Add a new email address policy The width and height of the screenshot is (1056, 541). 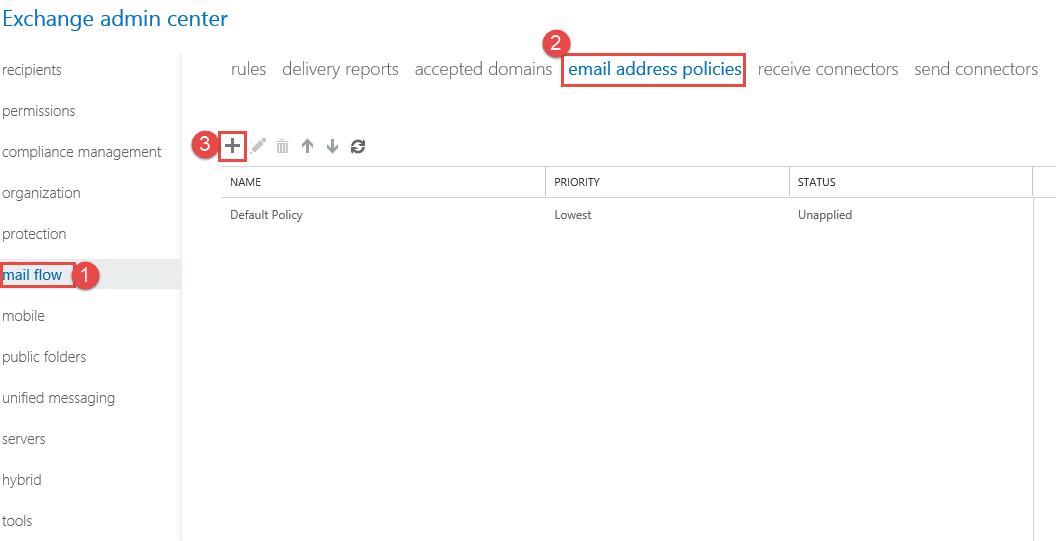(x=232, y=146)
